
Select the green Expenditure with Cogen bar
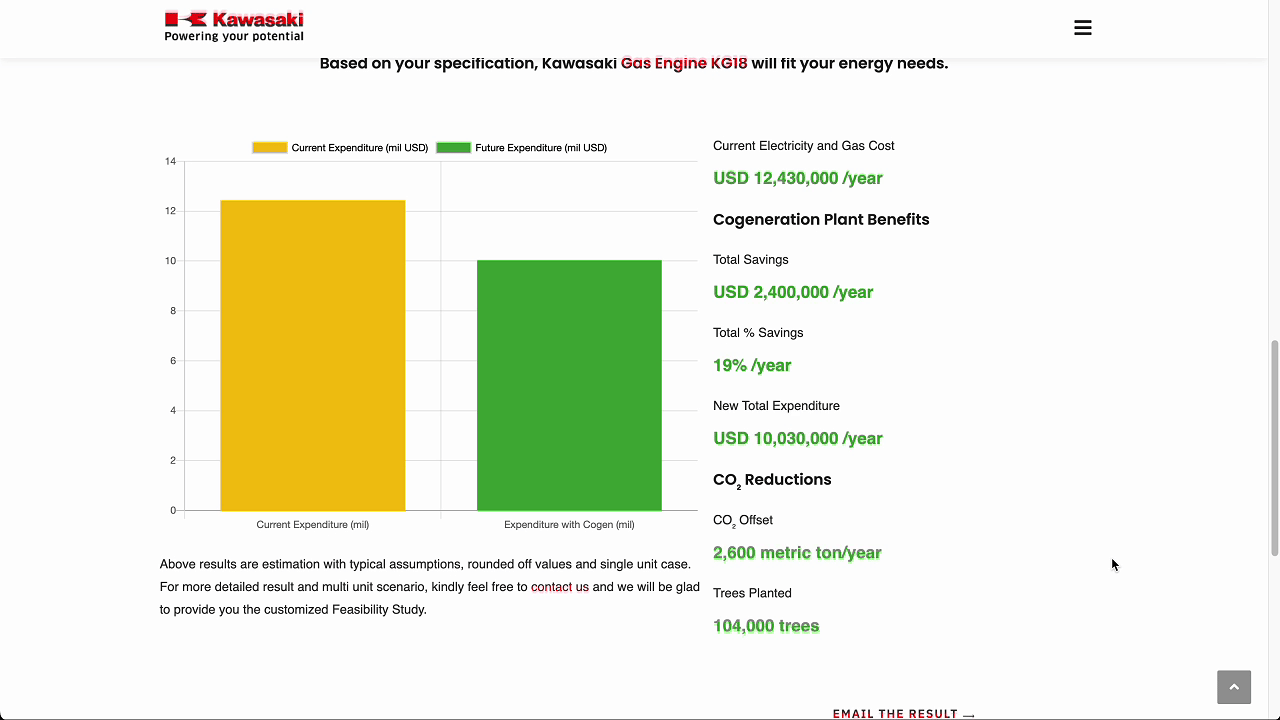(569, 385)
